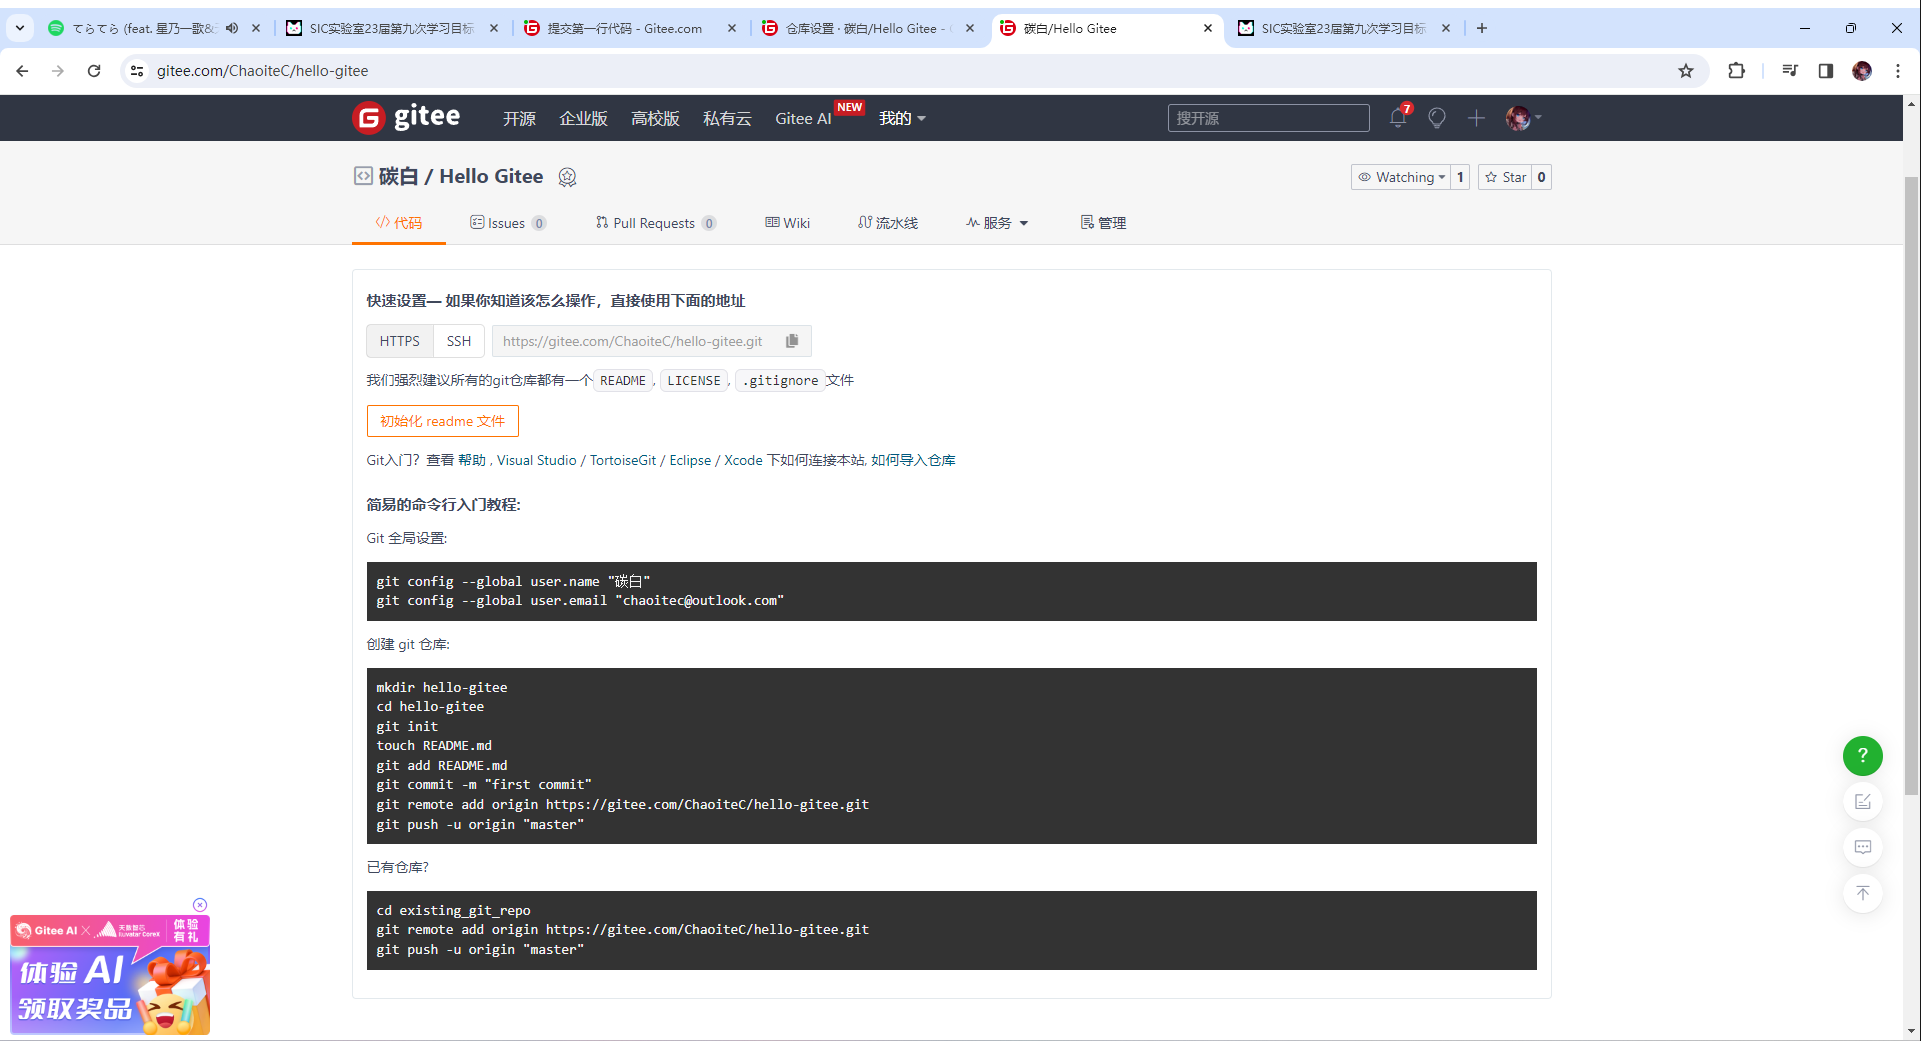1921x1041 pixels.
Task: Click the lightbulb icon in the navbar
Action: coord(1437,118)
